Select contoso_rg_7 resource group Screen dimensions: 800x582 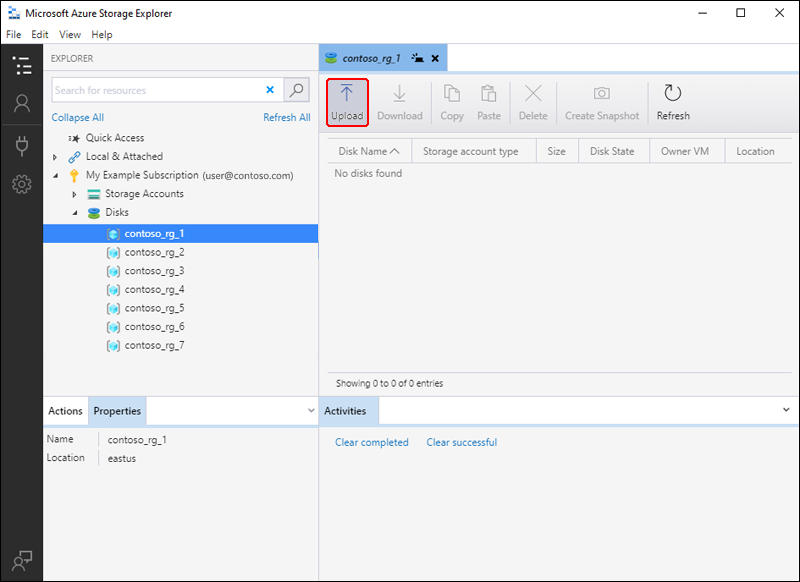tap(155, 345)
